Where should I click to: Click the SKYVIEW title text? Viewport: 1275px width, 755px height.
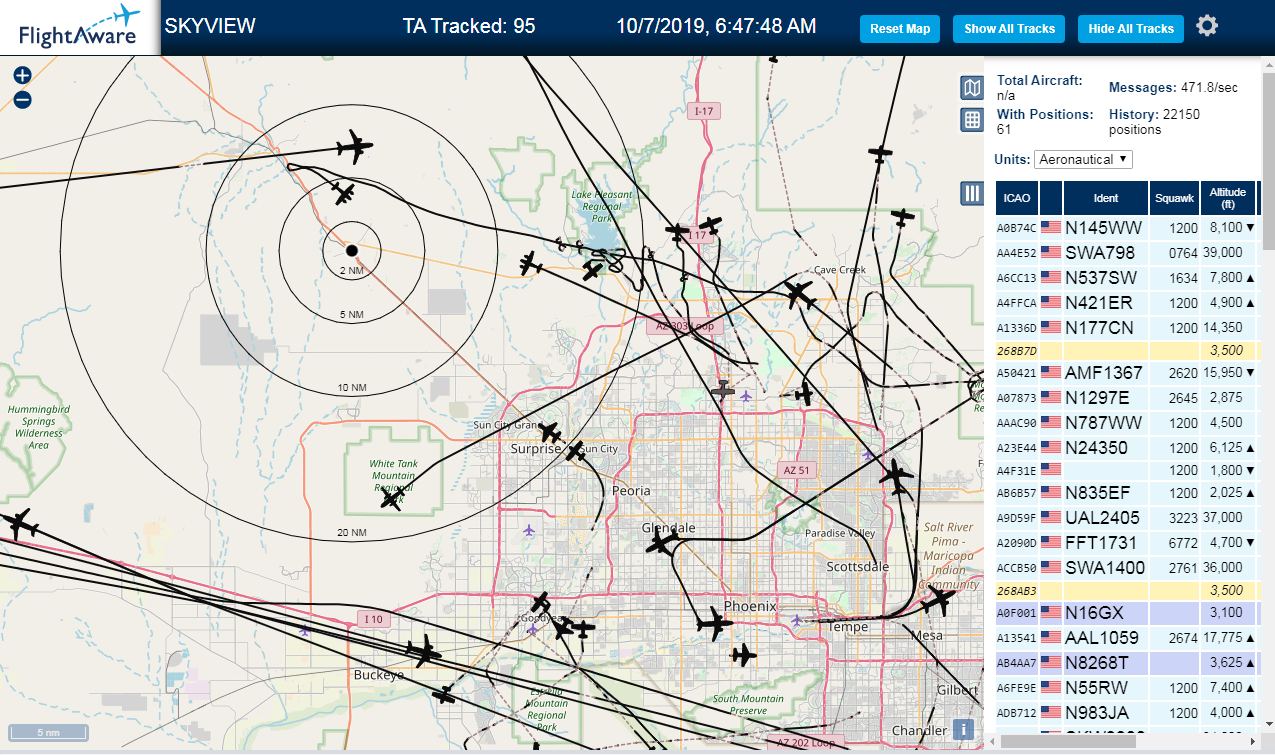(210, 26)
